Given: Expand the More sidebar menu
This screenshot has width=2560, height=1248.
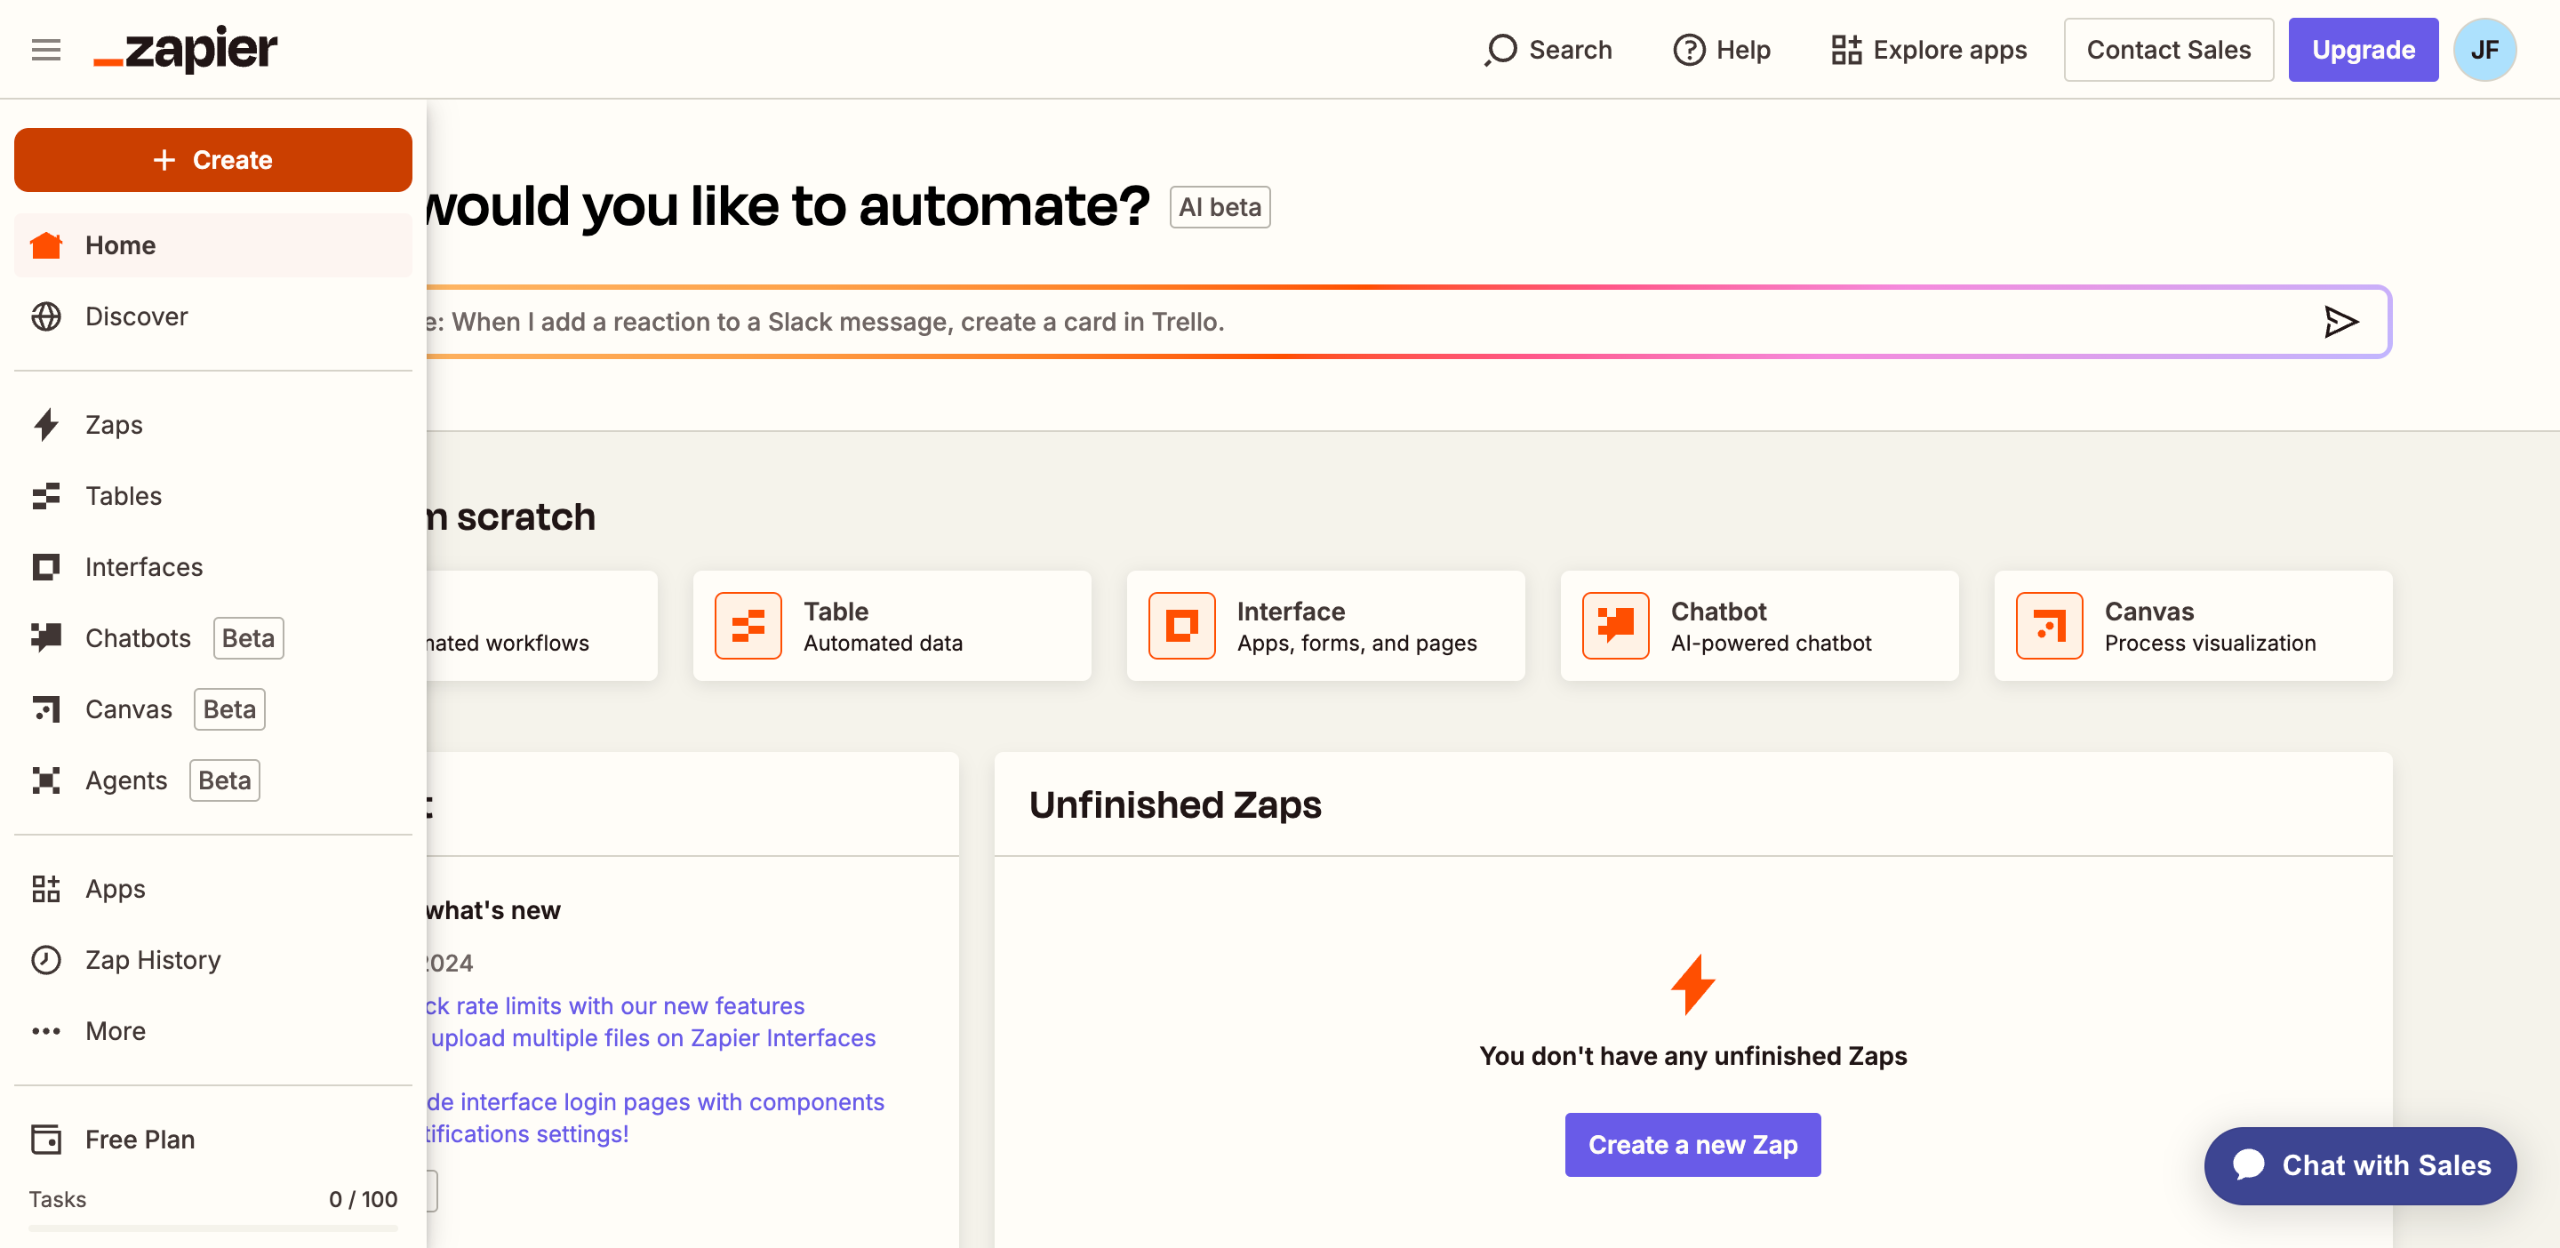Looking at the screenshot, I should [115, 1030].
